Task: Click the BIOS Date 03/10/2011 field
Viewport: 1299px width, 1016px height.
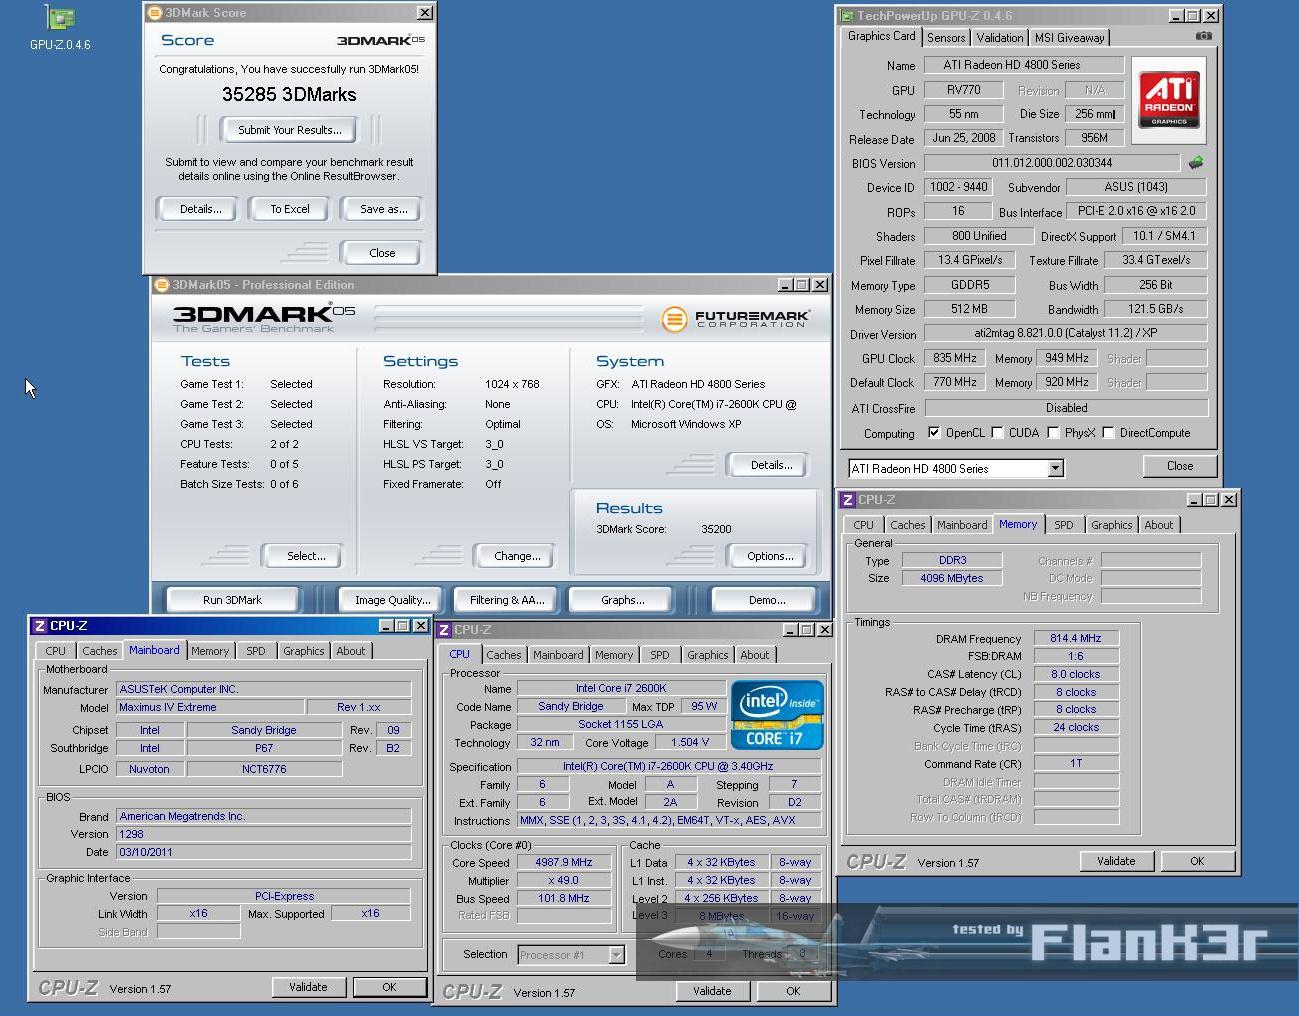Action: [x=264, y=852]
